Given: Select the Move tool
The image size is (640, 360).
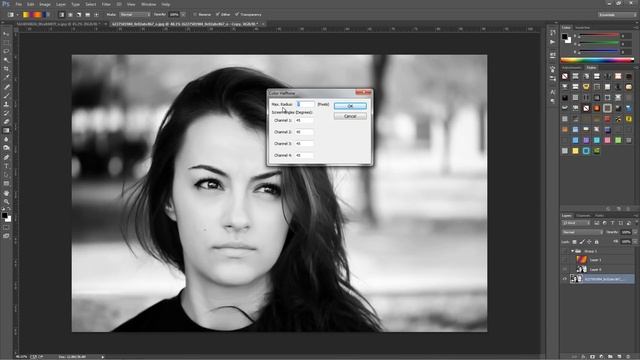Looking at the screenshot, I should [6, 34].
